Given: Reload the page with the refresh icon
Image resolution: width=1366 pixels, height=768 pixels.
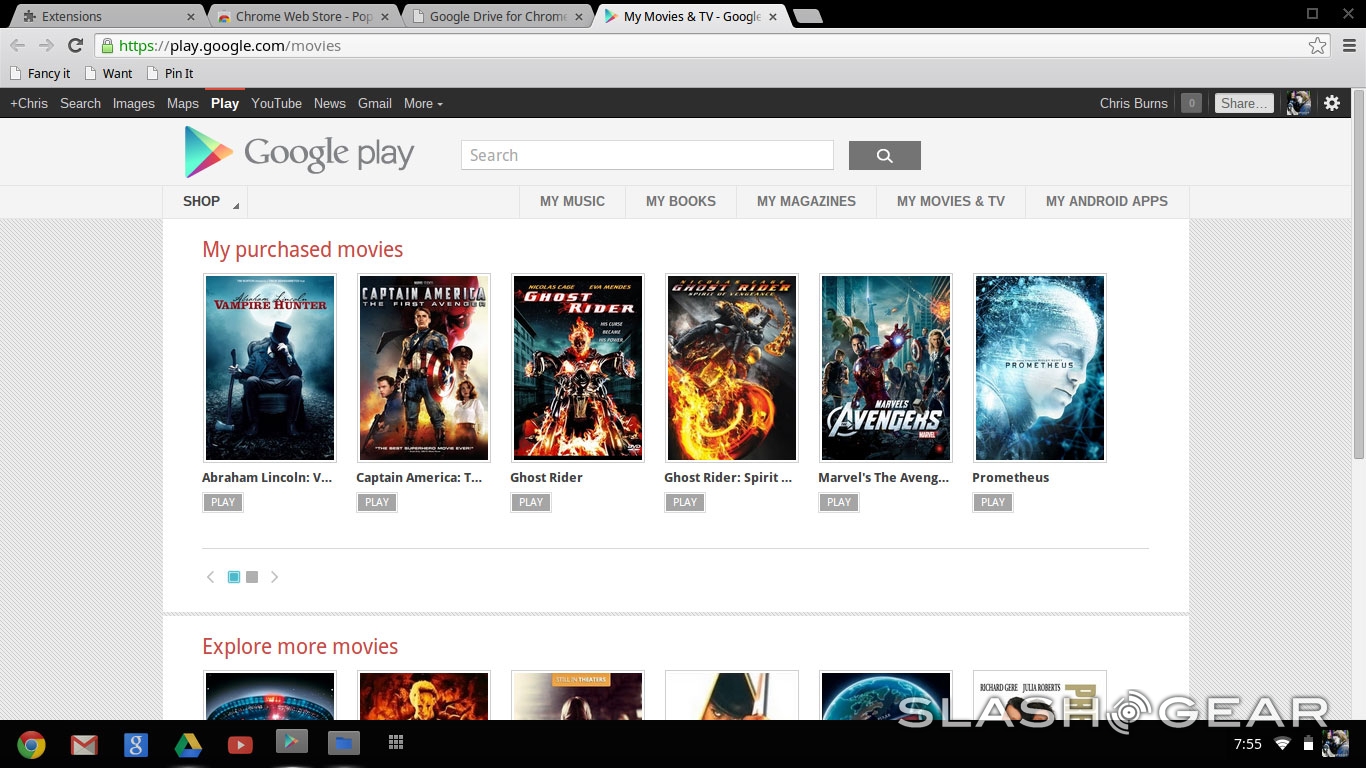Looking at the screenshot, I should click(75, 46).
